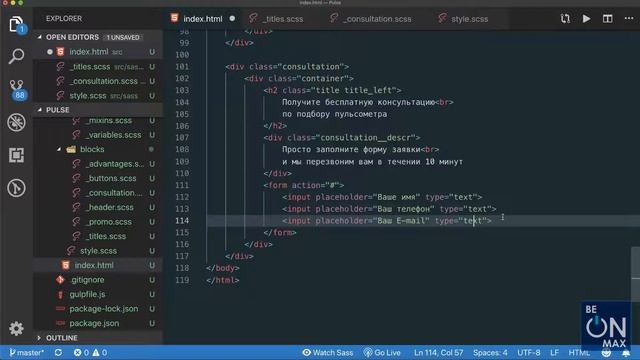The height and width of the screenshot is (360, 640).
Task: Expand the Outline section
Action: coord(62,338)
